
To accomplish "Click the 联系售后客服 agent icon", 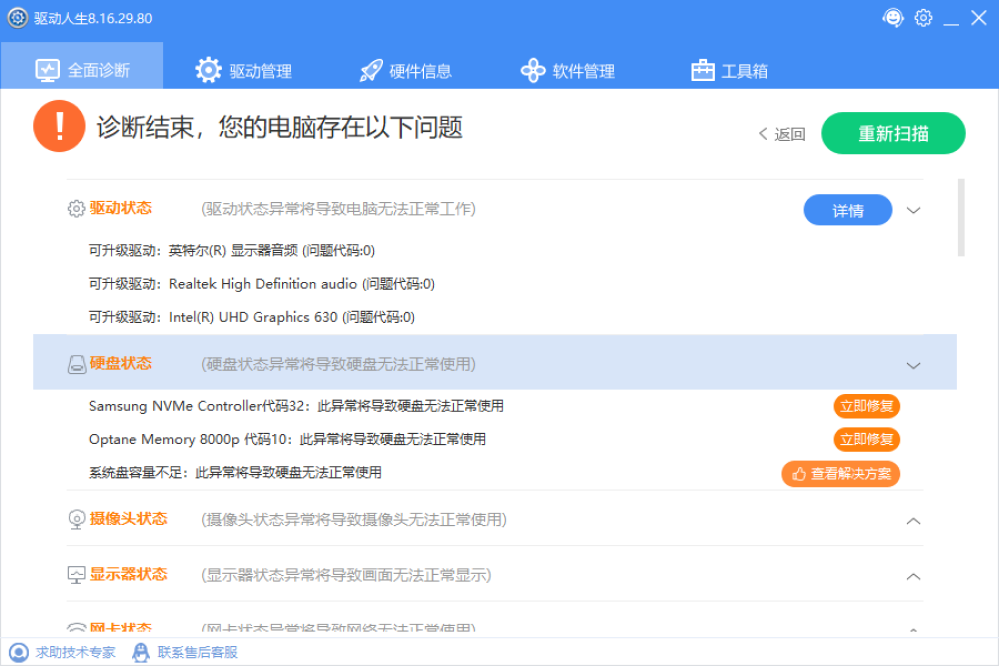I will [141, 652].
